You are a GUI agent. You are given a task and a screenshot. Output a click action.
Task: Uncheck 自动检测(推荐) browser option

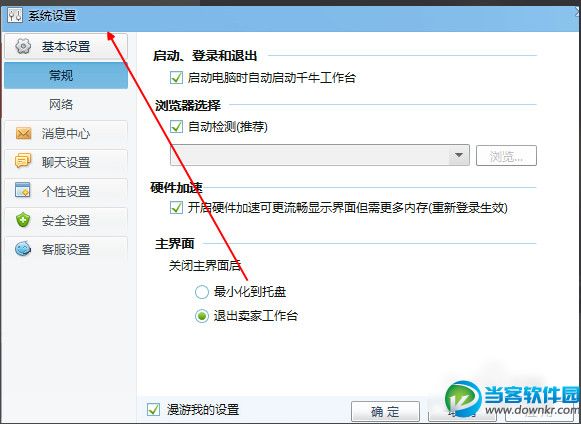[176, 127]
